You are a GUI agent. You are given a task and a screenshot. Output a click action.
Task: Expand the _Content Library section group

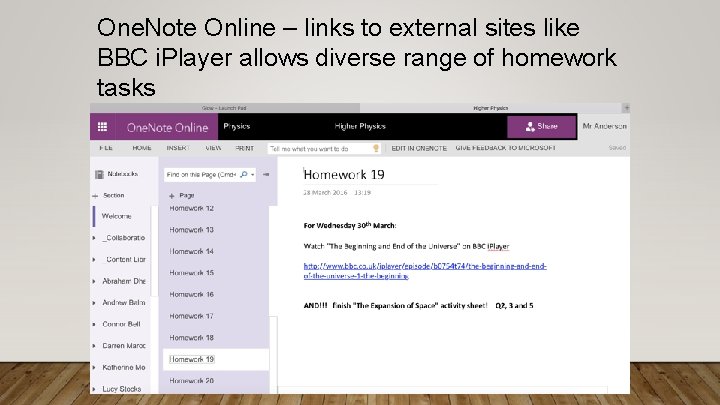94,259
